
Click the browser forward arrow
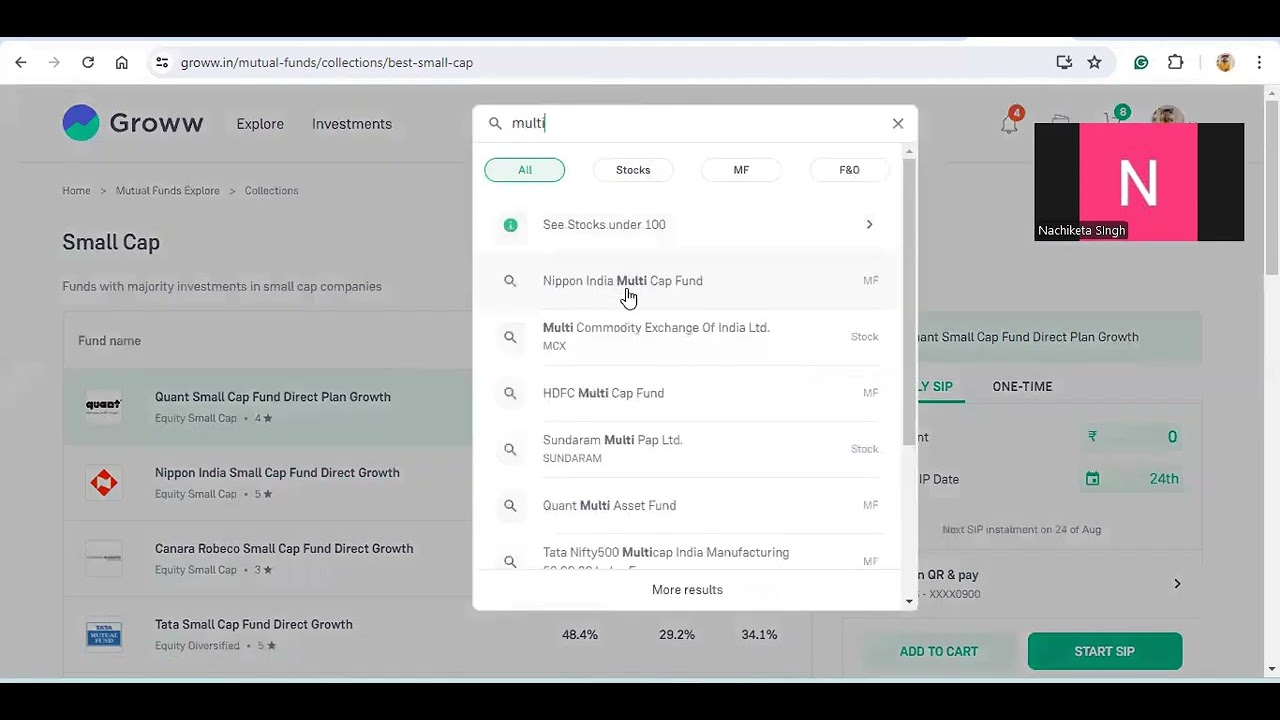coord(54,62)
